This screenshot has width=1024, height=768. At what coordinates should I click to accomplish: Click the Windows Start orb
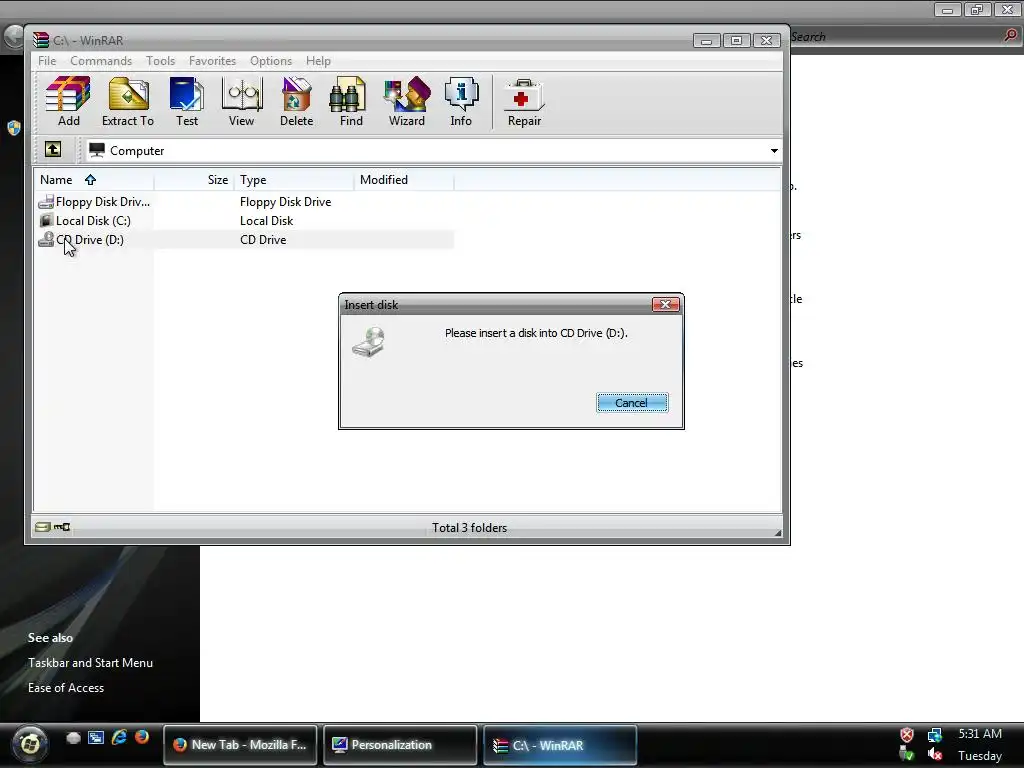[x=29, y=744]
